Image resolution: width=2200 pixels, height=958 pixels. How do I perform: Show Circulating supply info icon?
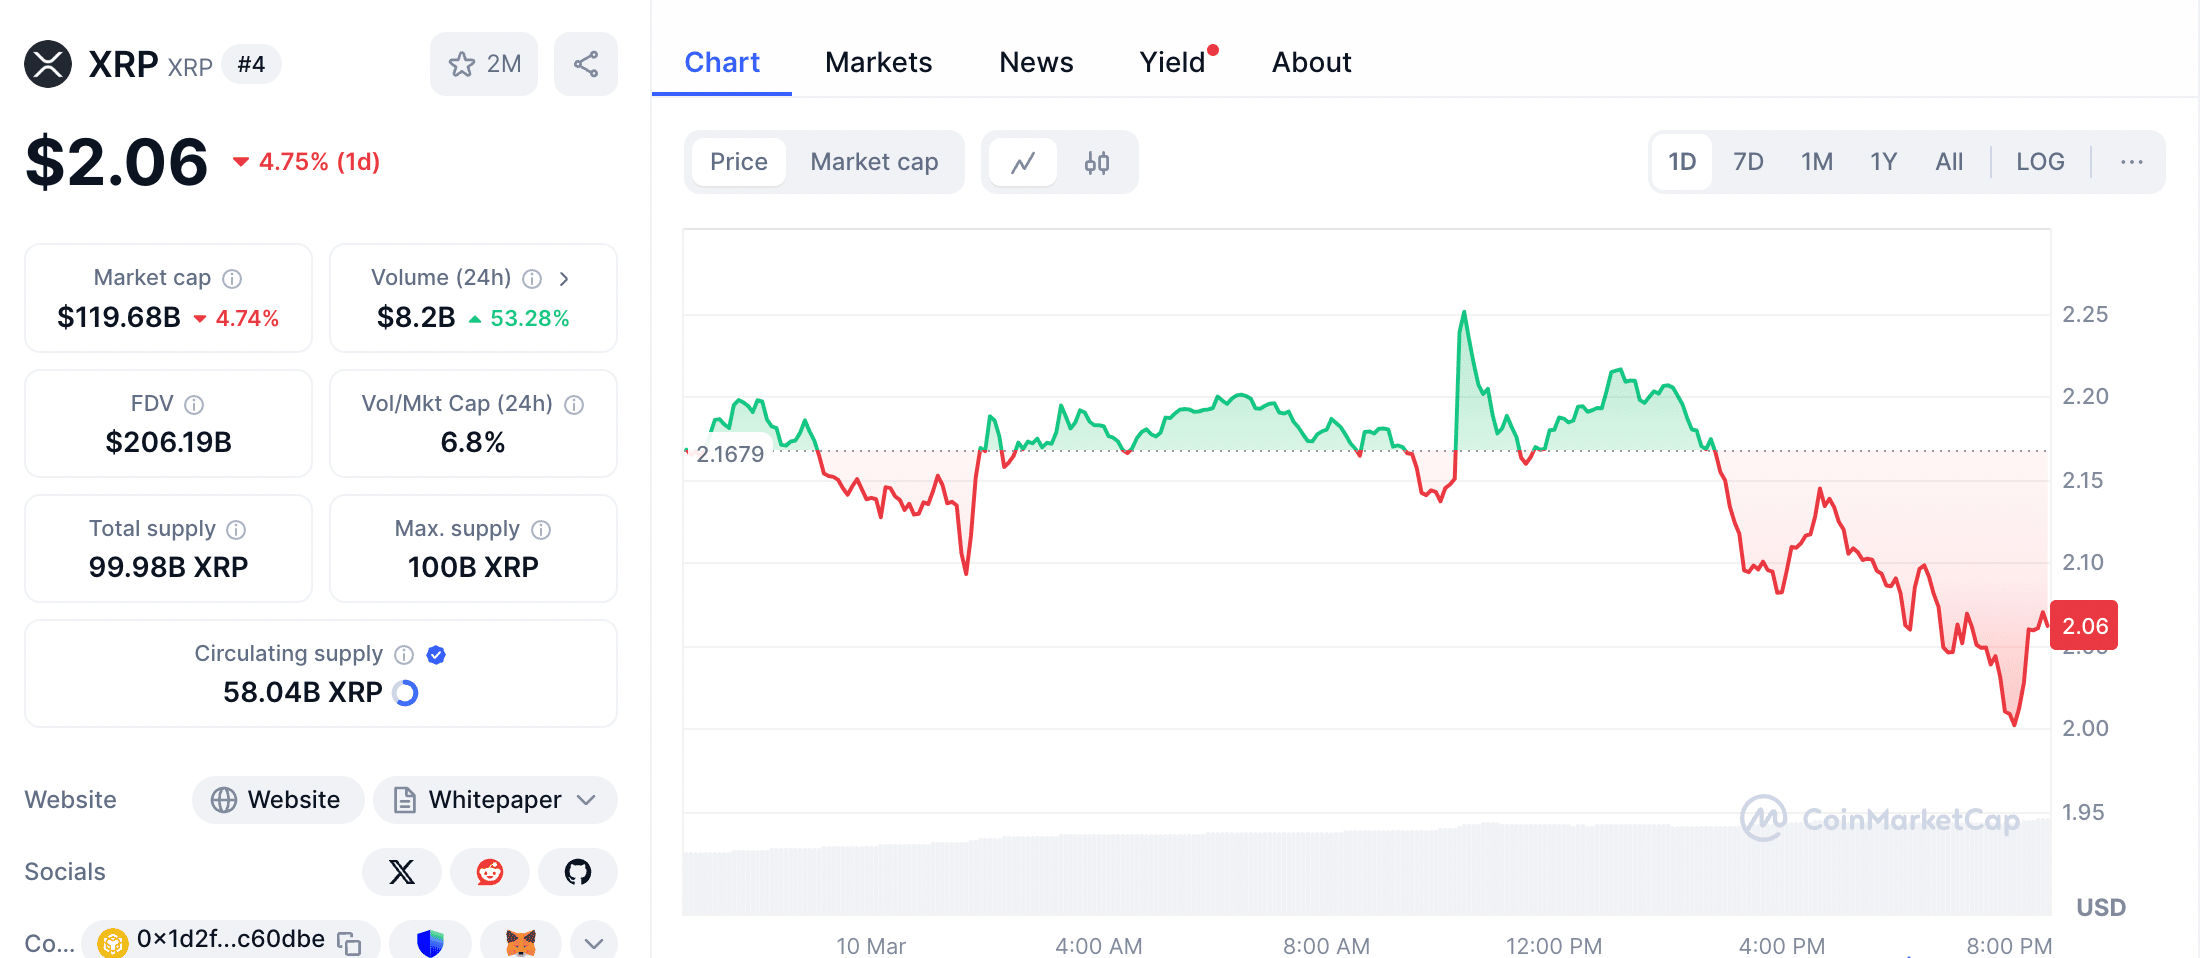click(404, 655)
